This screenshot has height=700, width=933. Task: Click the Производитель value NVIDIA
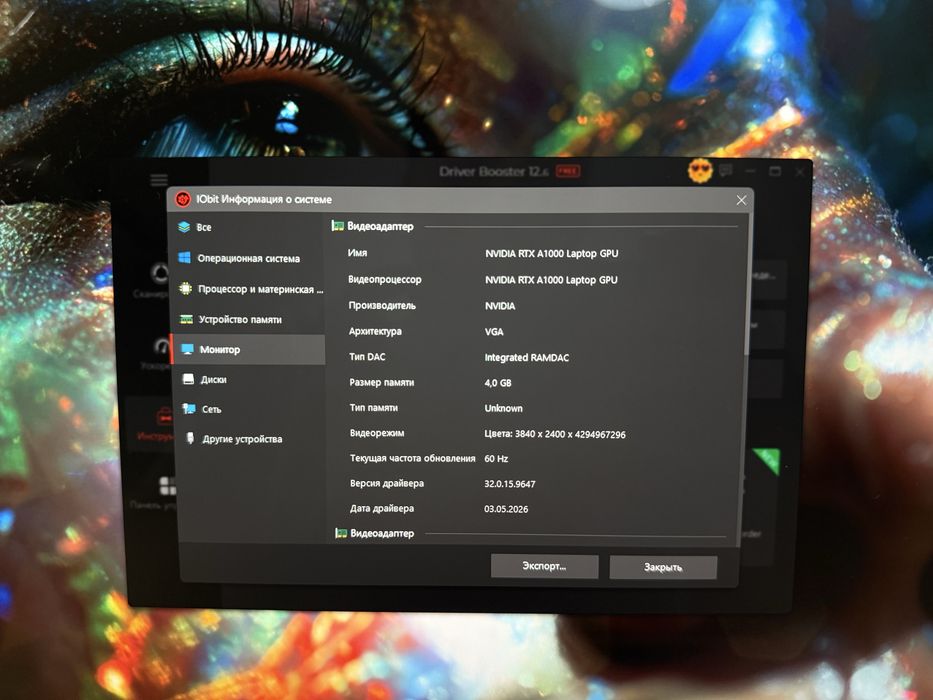point(500,306)
